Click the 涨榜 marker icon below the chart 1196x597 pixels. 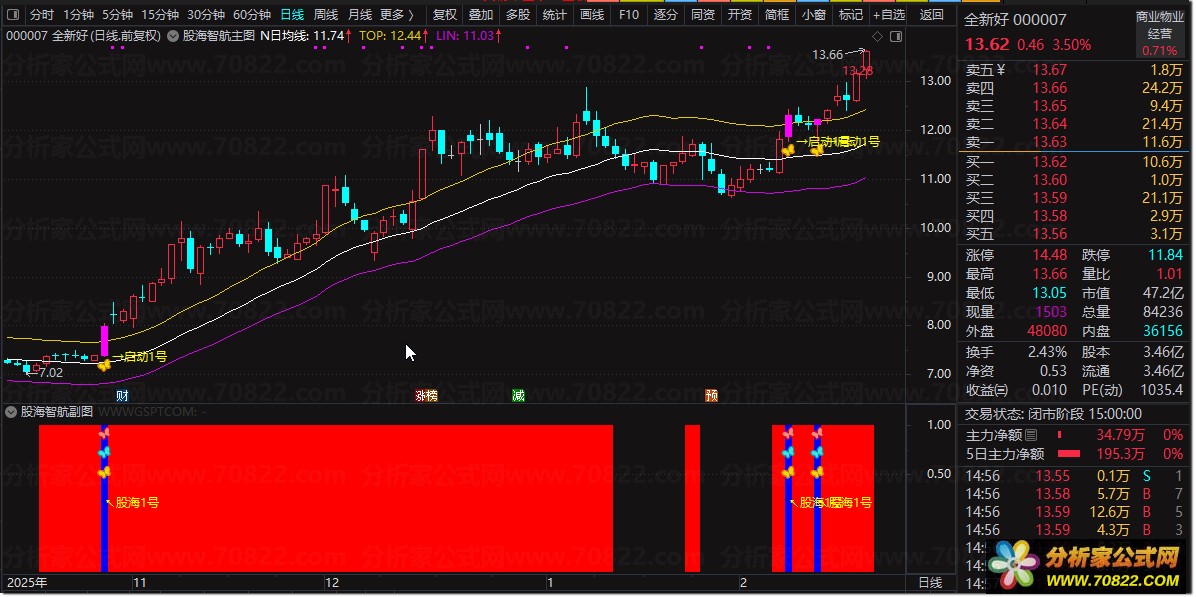point(426,396)
